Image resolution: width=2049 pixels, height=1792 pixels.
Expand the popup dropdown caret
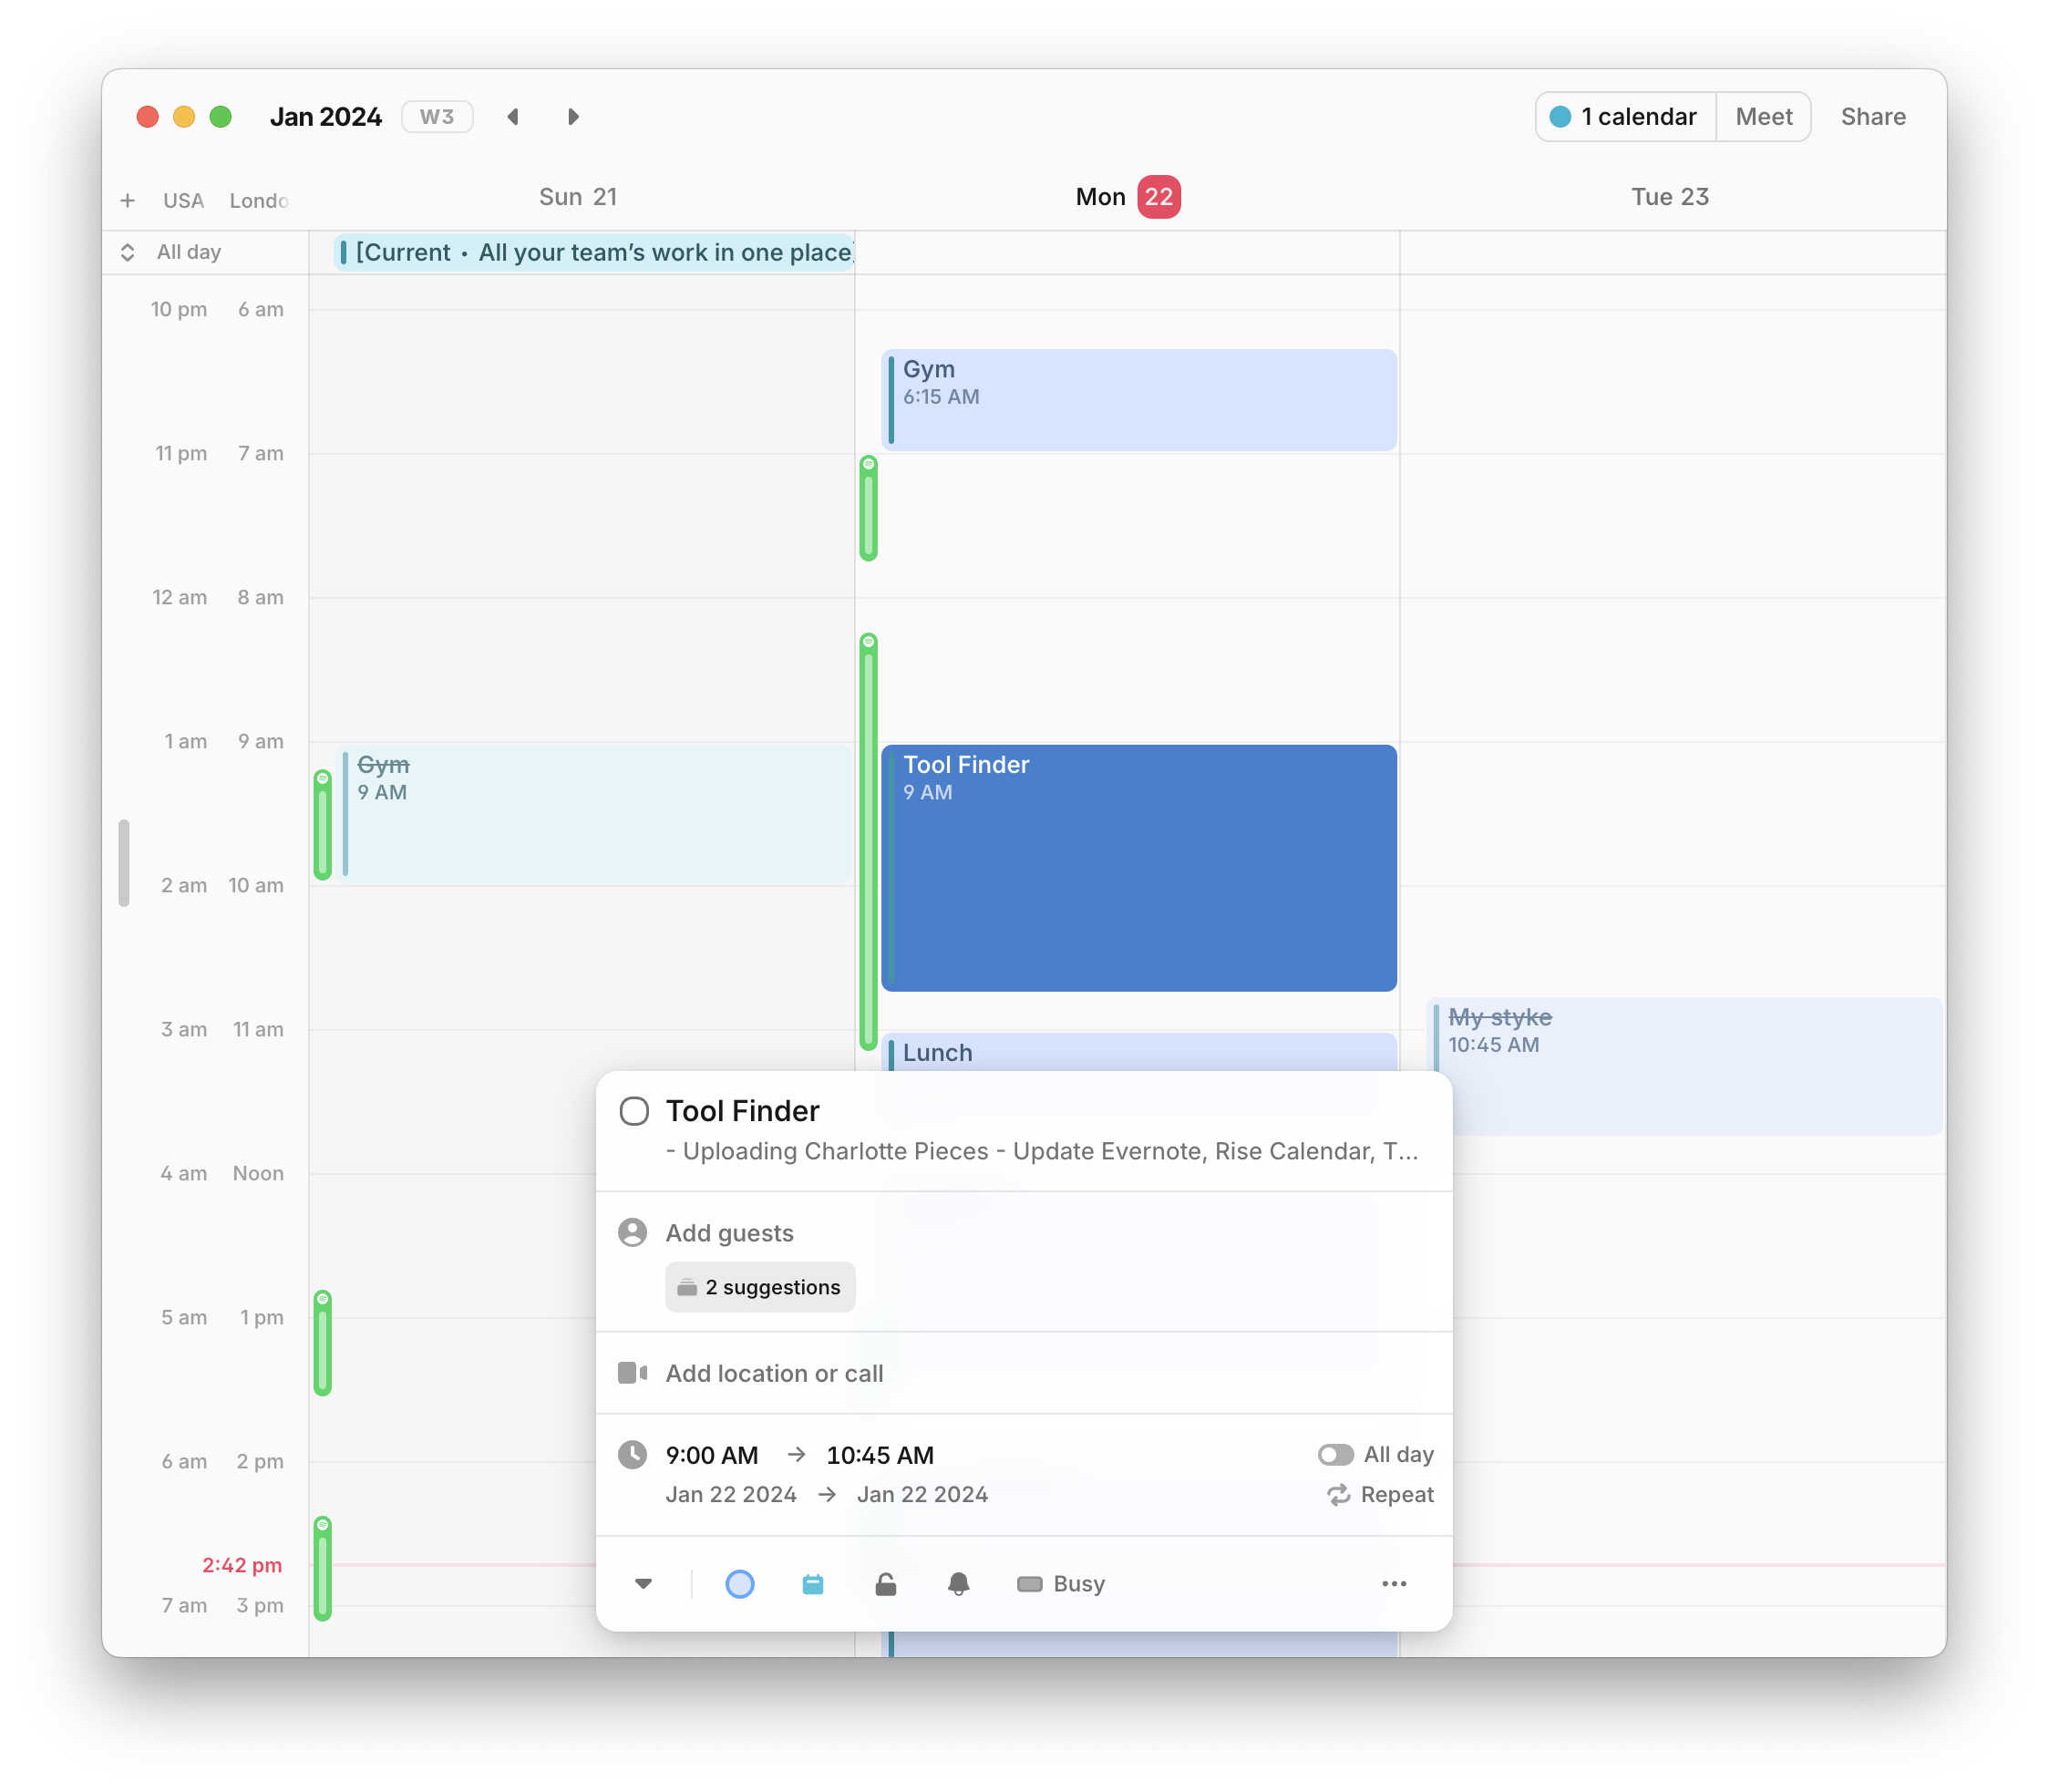tap(643, 1584)
